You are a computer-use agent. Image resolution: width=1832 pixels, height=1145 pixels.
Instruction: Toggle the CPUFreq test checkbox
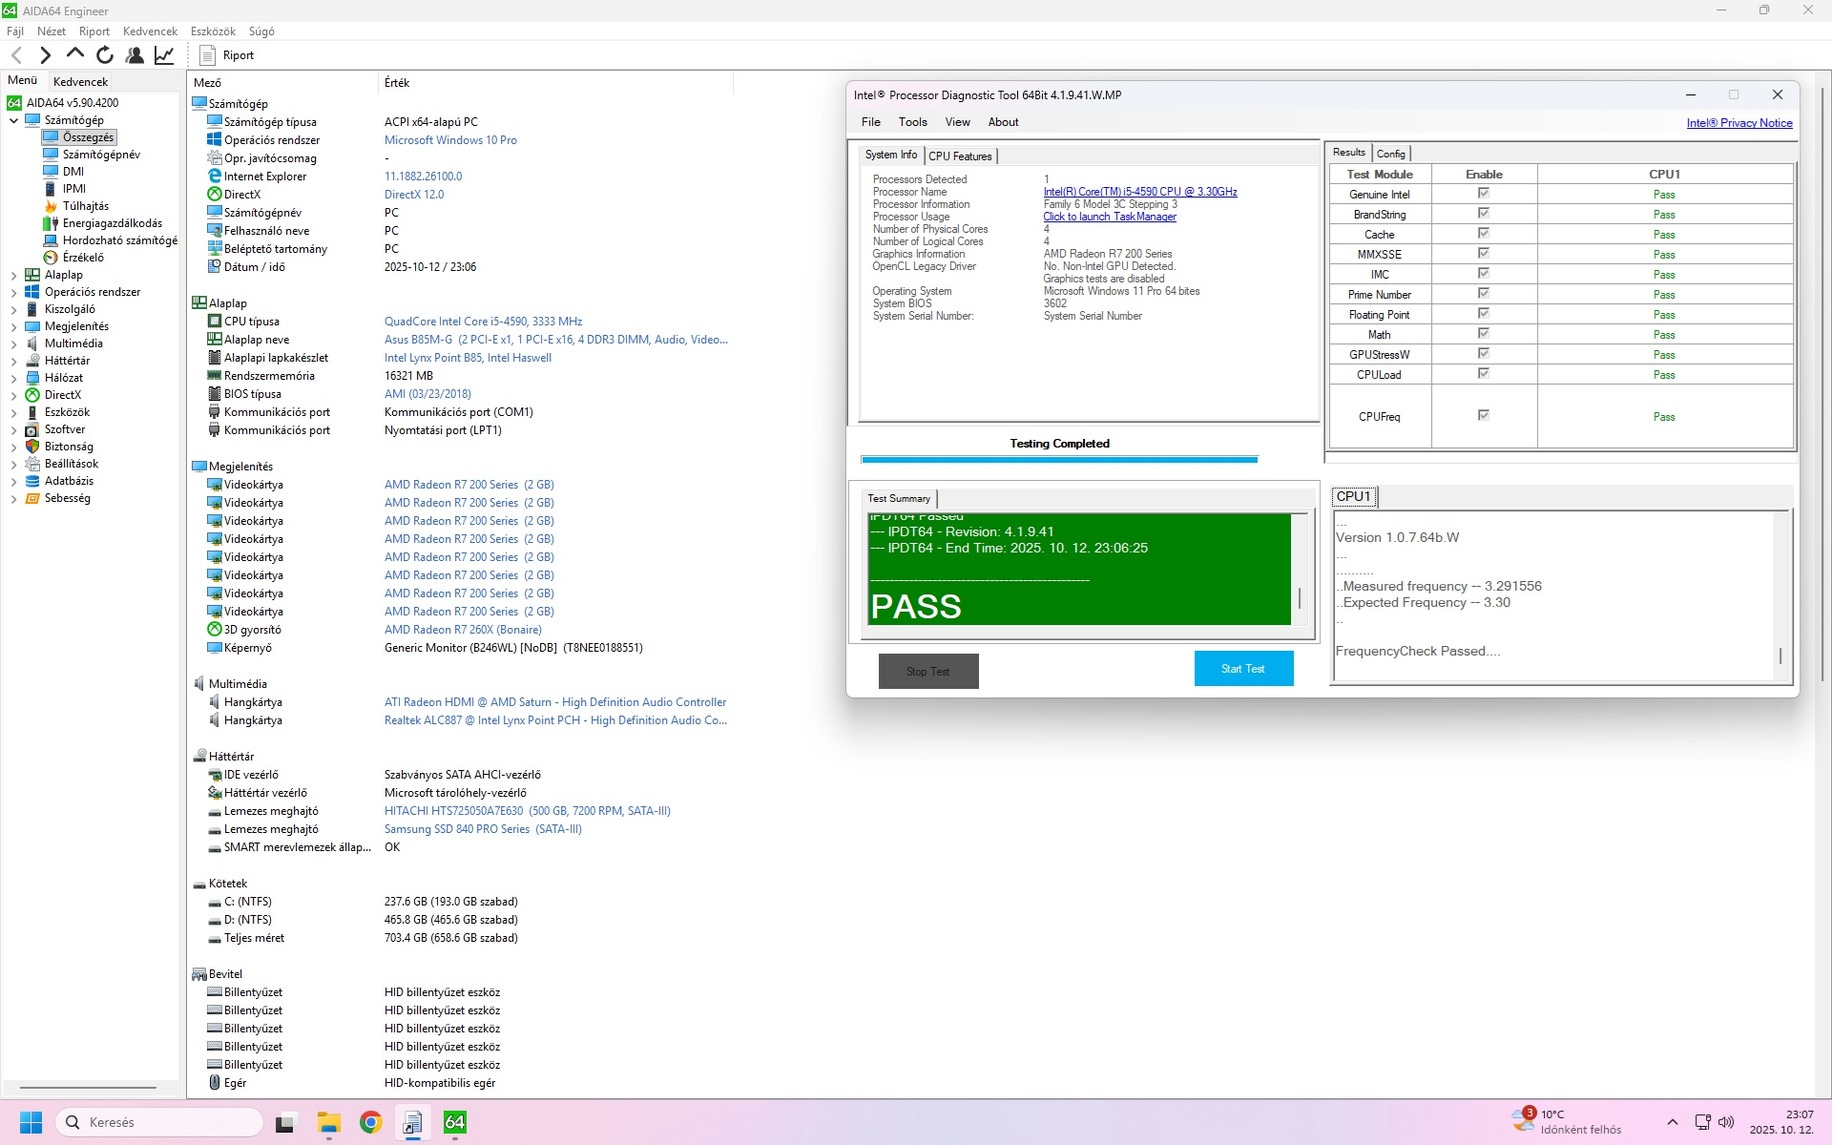click(x=1483, y=415)
